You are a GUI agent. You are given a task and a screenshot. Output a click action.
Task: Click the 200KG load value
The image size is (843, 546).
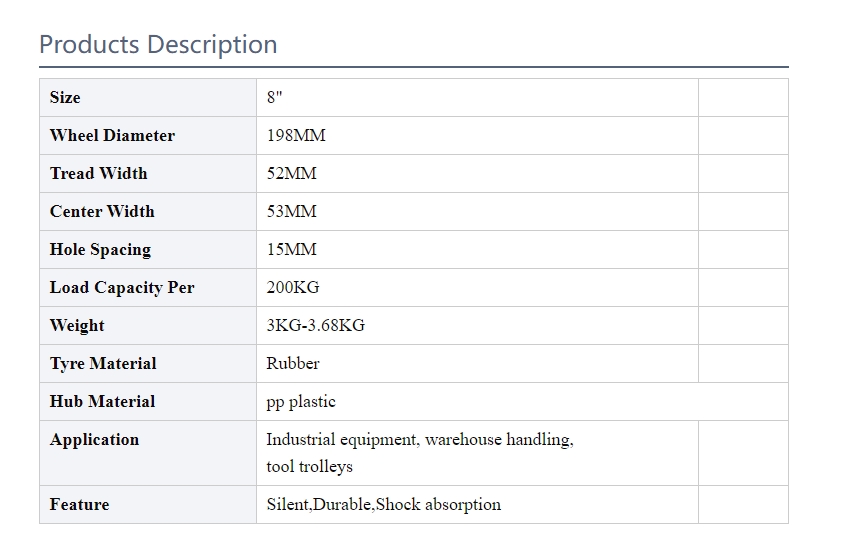pyautogui.click(x=293, y=288)
